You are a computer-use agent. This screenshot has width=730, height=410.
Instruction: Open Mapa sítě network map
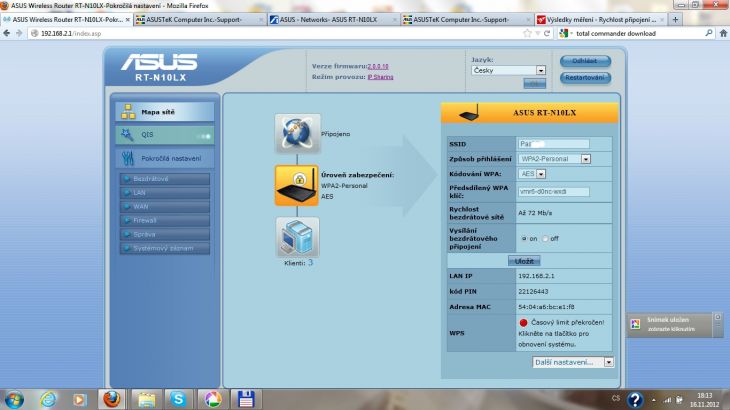[x=165, y=112]
